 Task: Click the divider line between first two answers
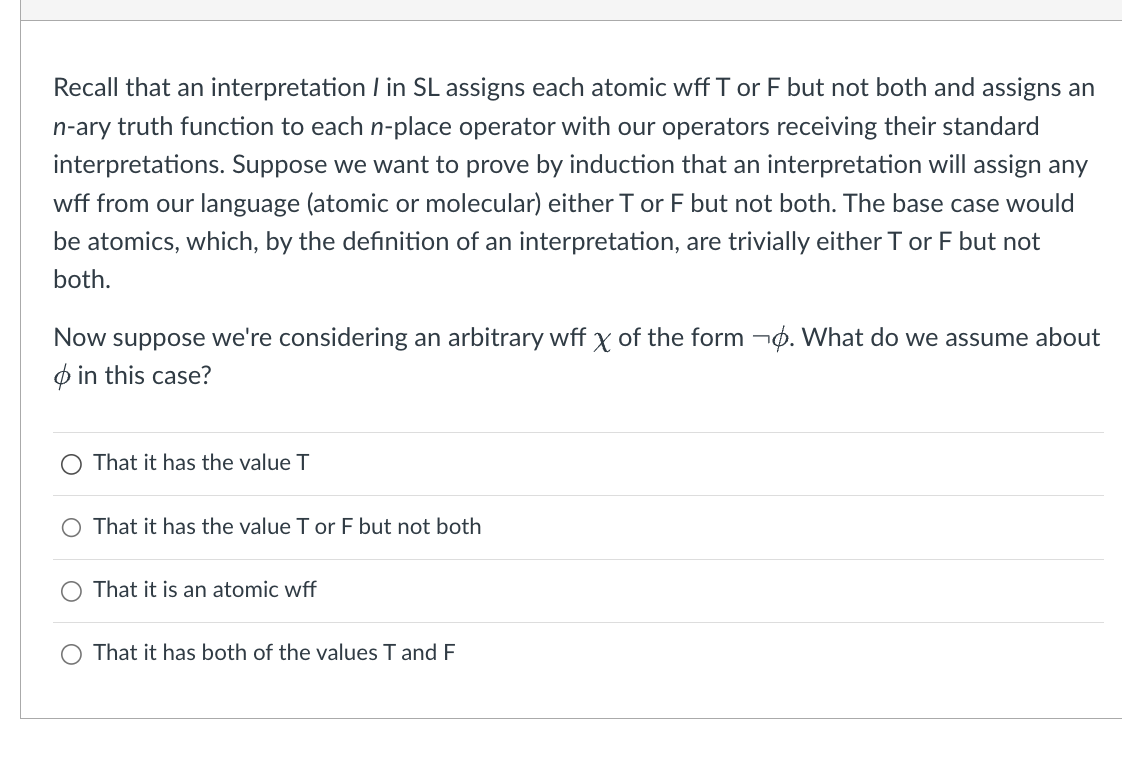point(578,495)
